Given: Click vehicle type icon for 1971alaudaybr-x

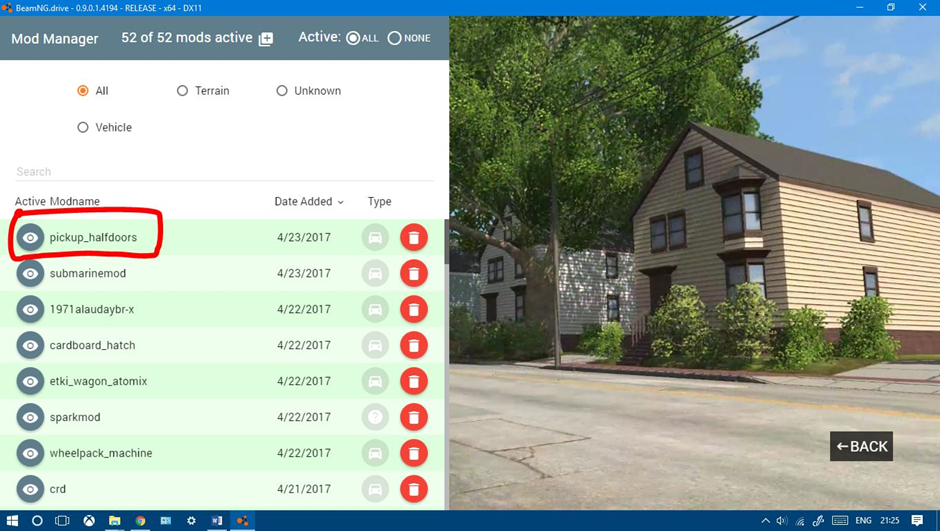Looking at the screenshot, I should pyautogui.click(x=375, y=309).
